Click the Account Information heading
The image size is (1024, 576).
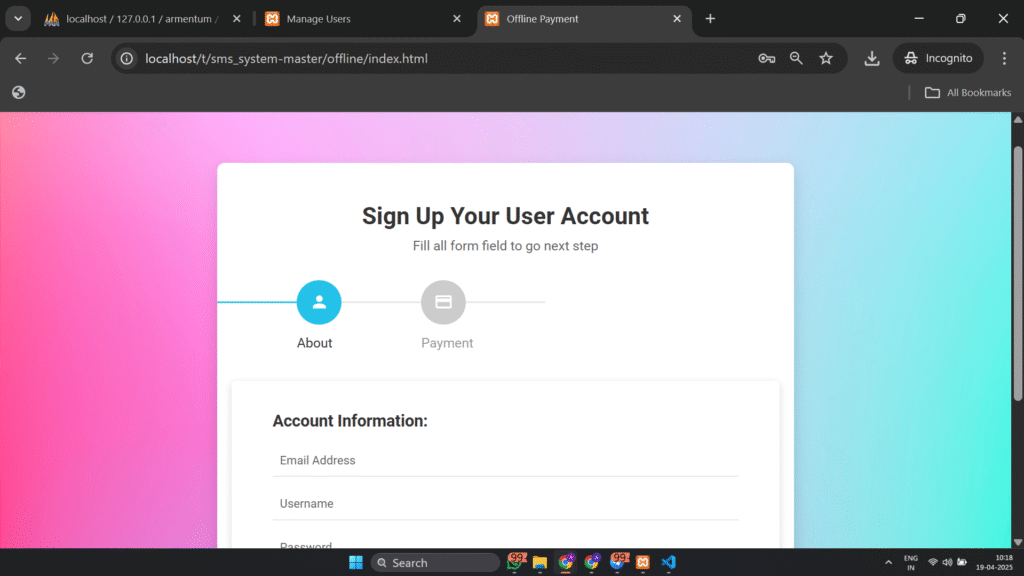350,421
